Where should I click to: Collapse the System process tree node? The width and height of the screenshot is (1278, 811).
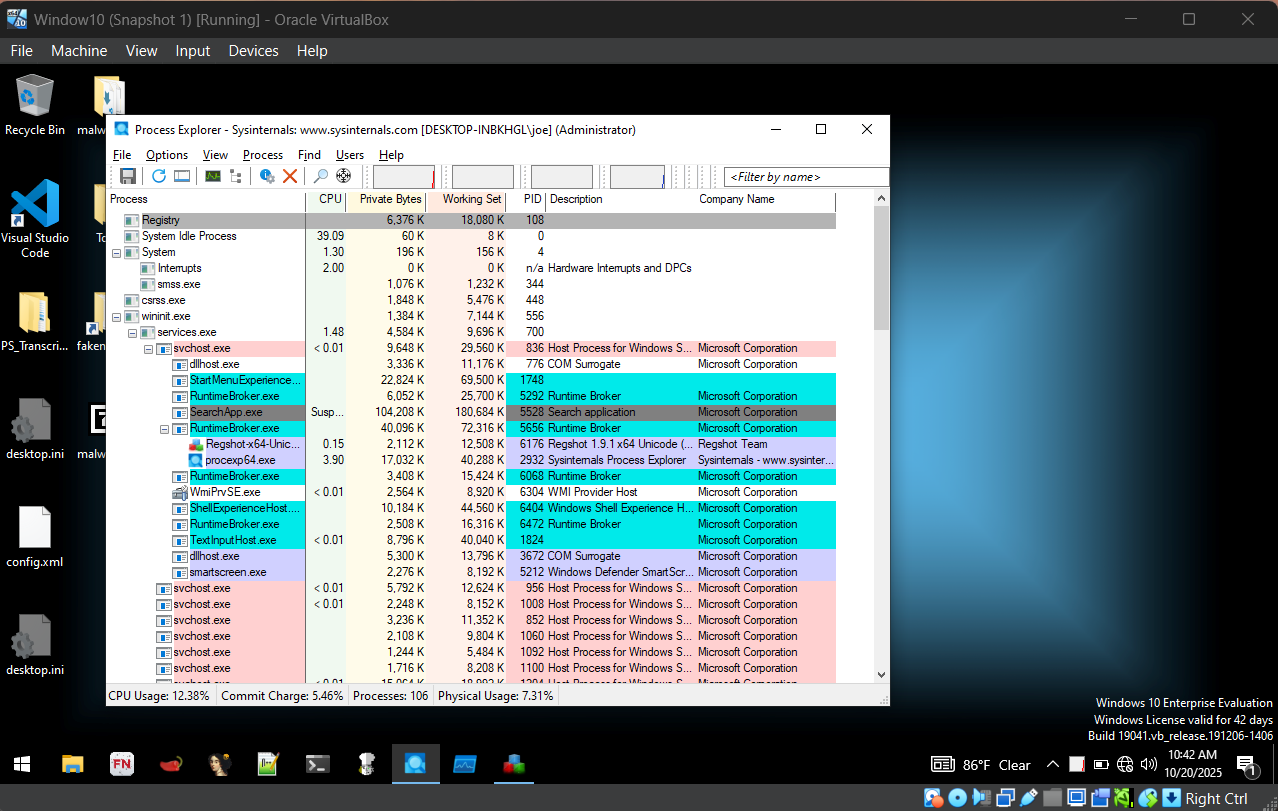pos(116,252)
